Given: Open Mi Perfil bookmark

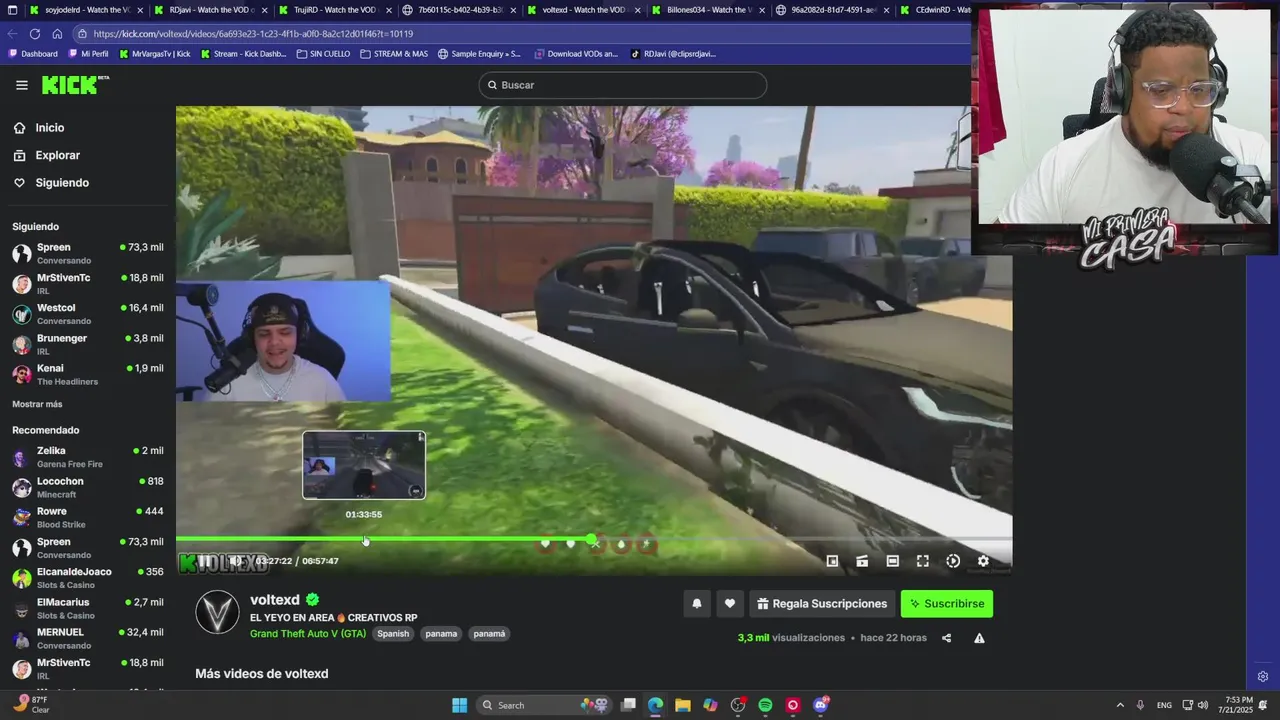Looking at the screenshot, I should [x=88, y=54].
